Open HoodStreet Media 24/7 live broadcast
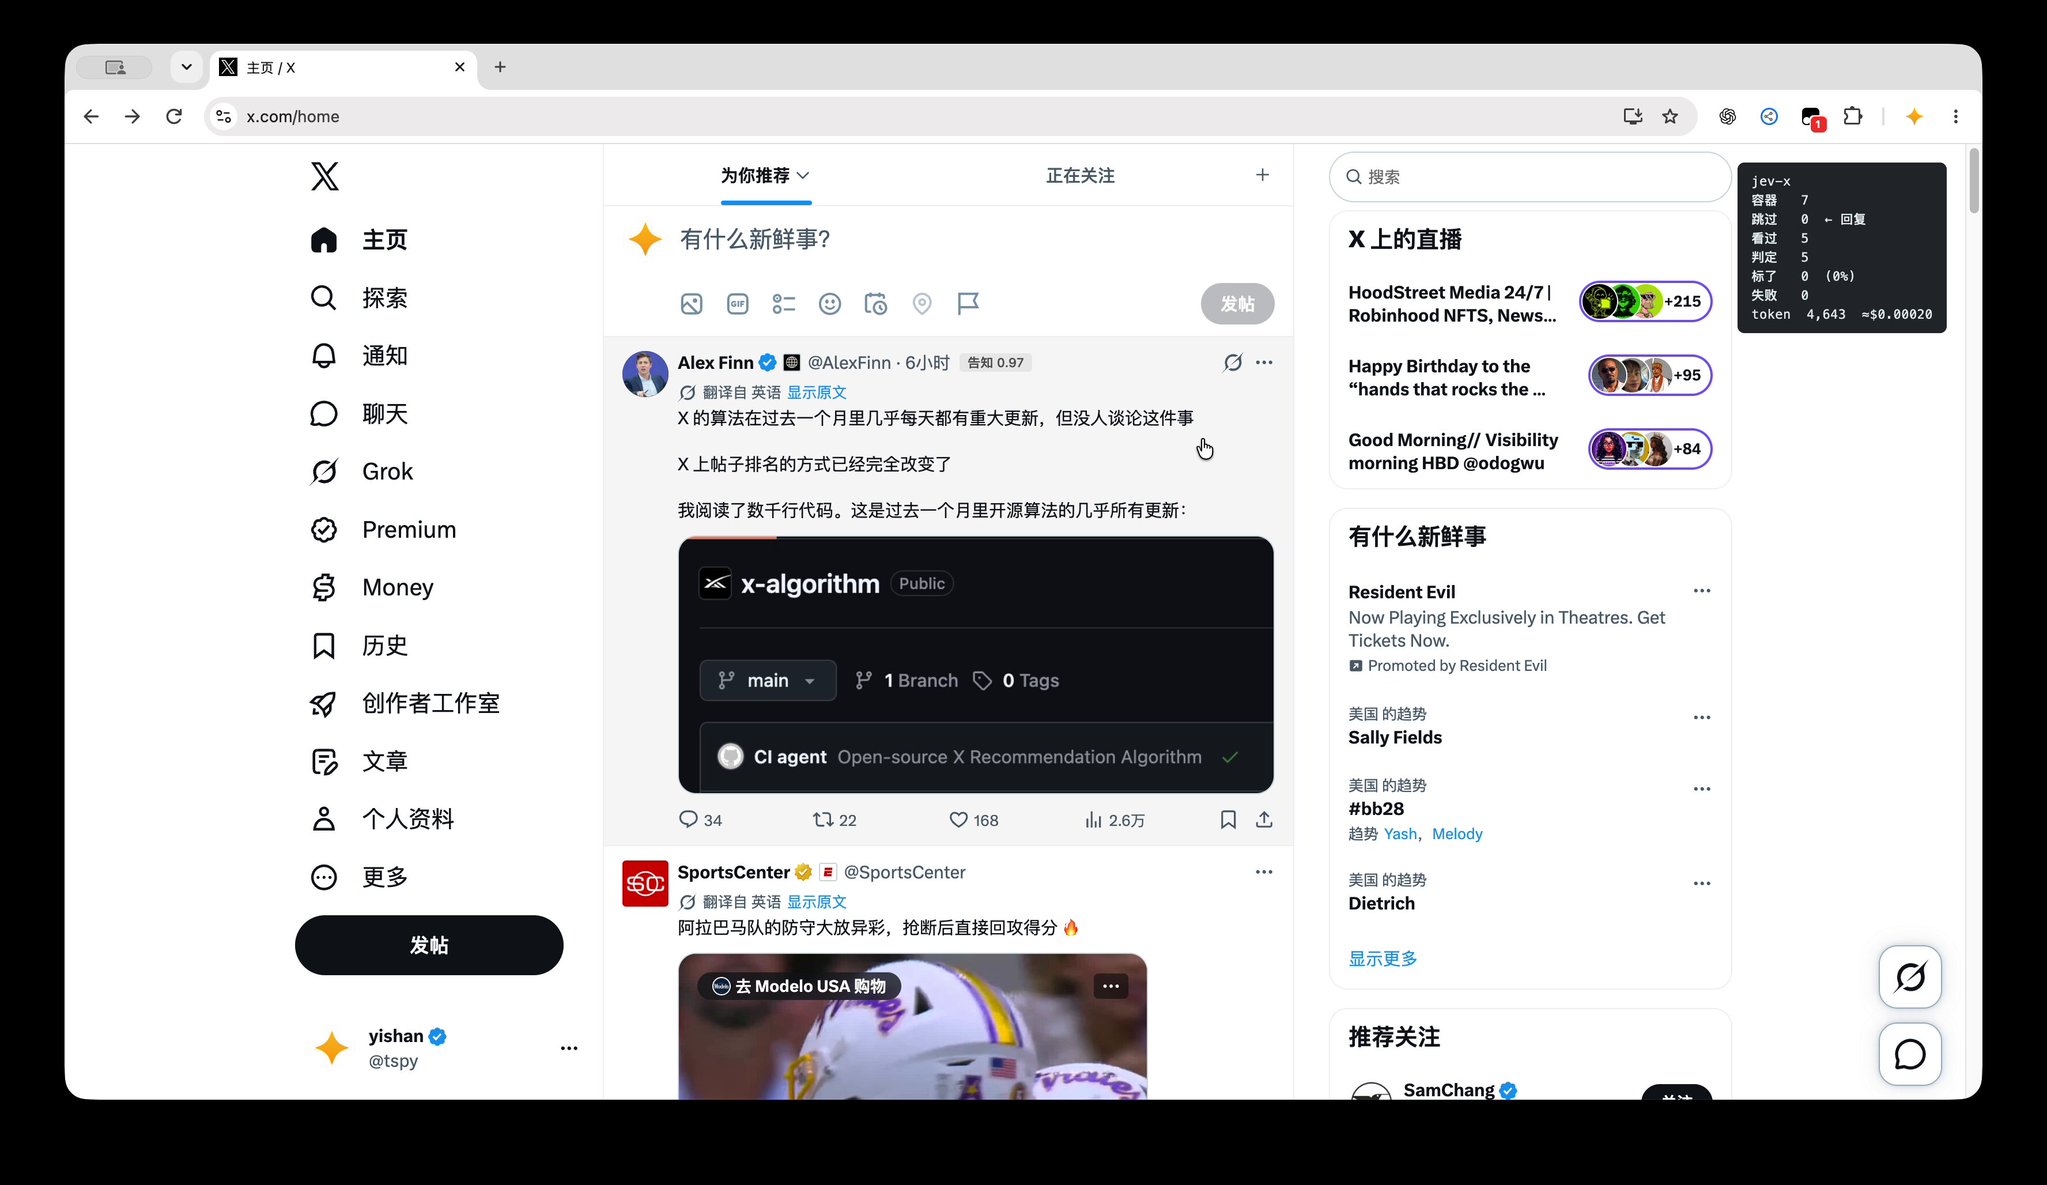This screenshot has width=2047, height=1185. tap(1530, 303)
